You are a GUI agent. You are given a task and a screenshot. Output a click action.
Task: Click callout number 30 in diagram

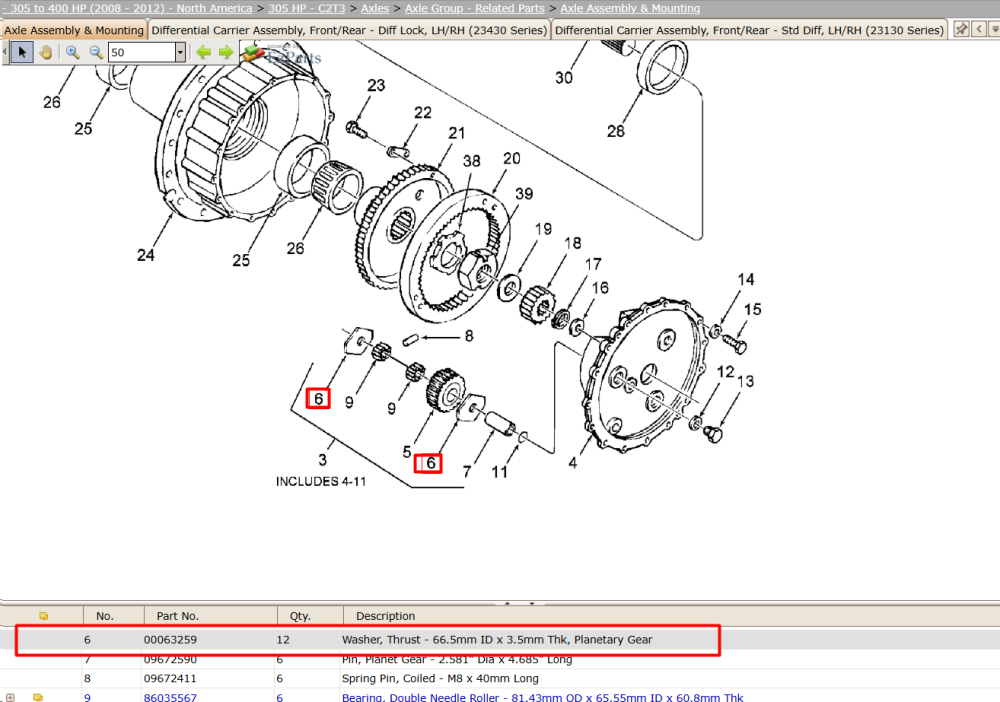coord(564,78)
